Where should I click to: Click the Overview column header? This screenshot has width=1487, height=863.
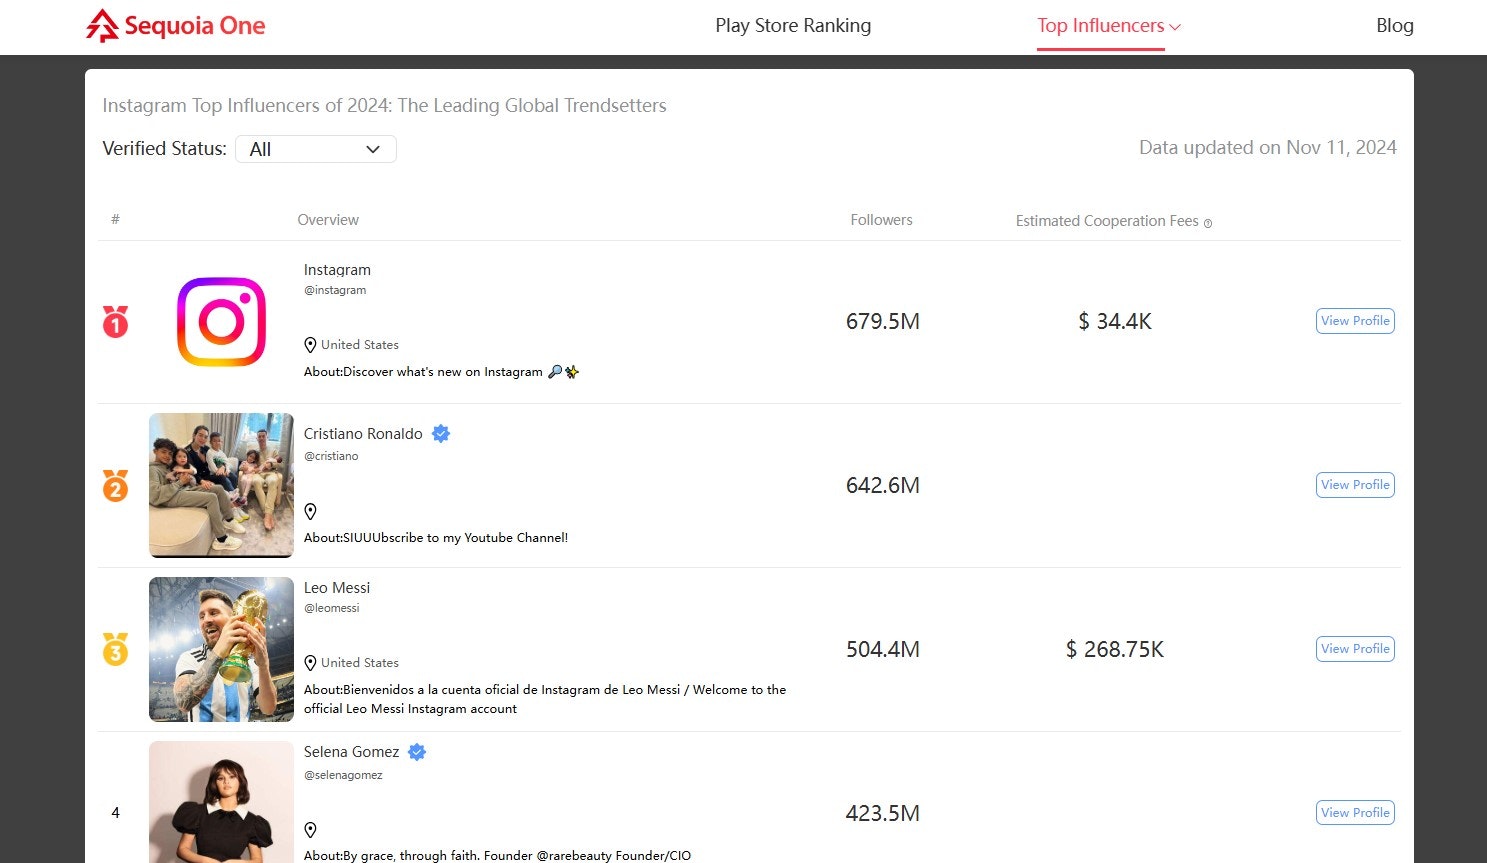click(328, 220)
